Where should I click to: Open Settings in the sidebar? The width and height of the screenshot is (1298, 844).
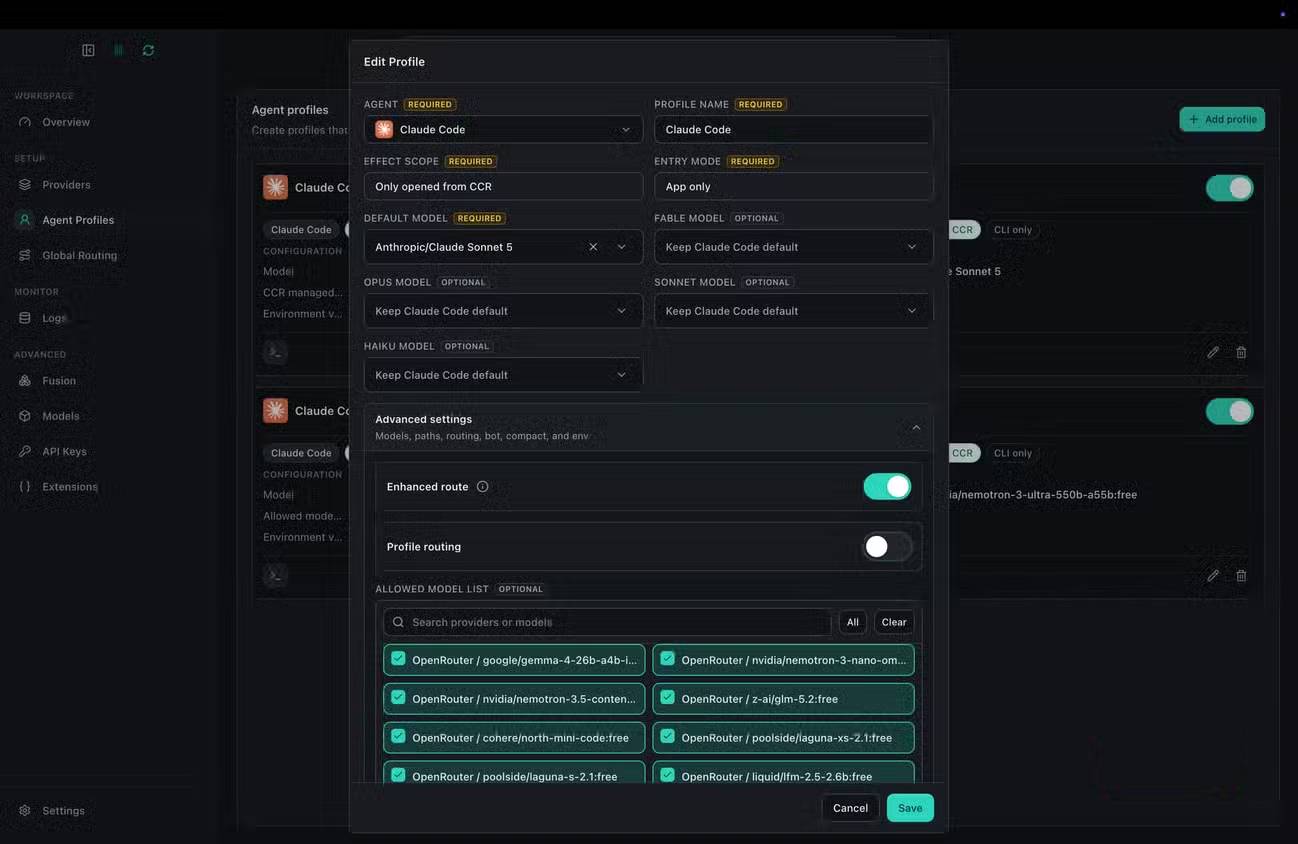click(x=63, y=811)
